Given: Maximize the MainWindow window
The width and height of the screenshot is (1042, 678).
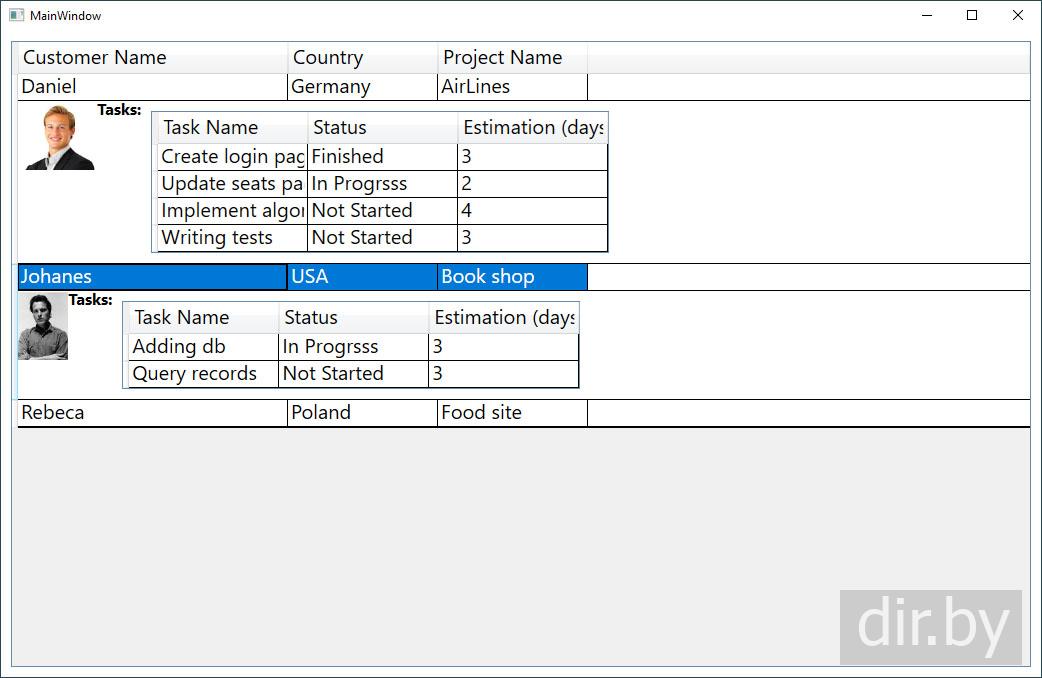Looking at the screenshot, I should [x=971, y=16].
